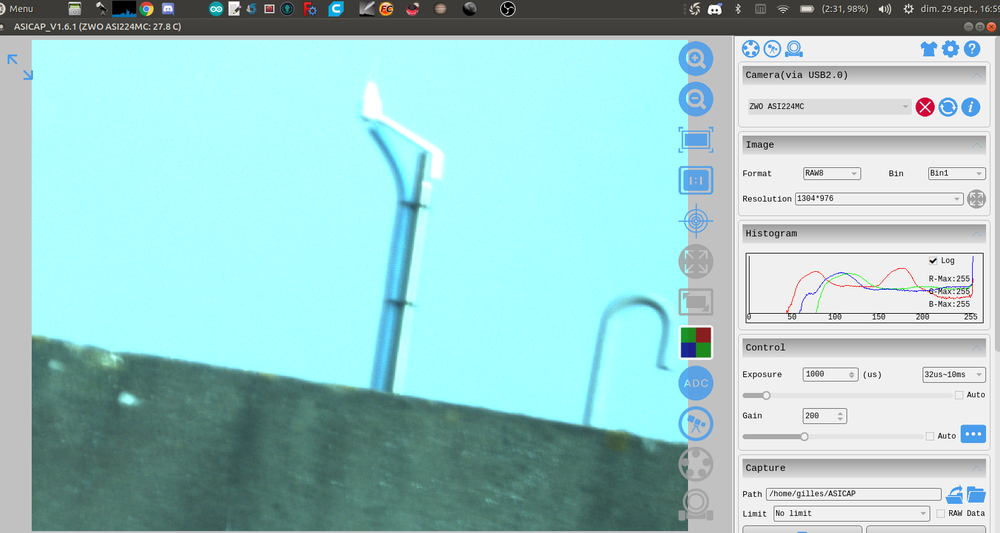Collapse the Camera section

(976, 75)
